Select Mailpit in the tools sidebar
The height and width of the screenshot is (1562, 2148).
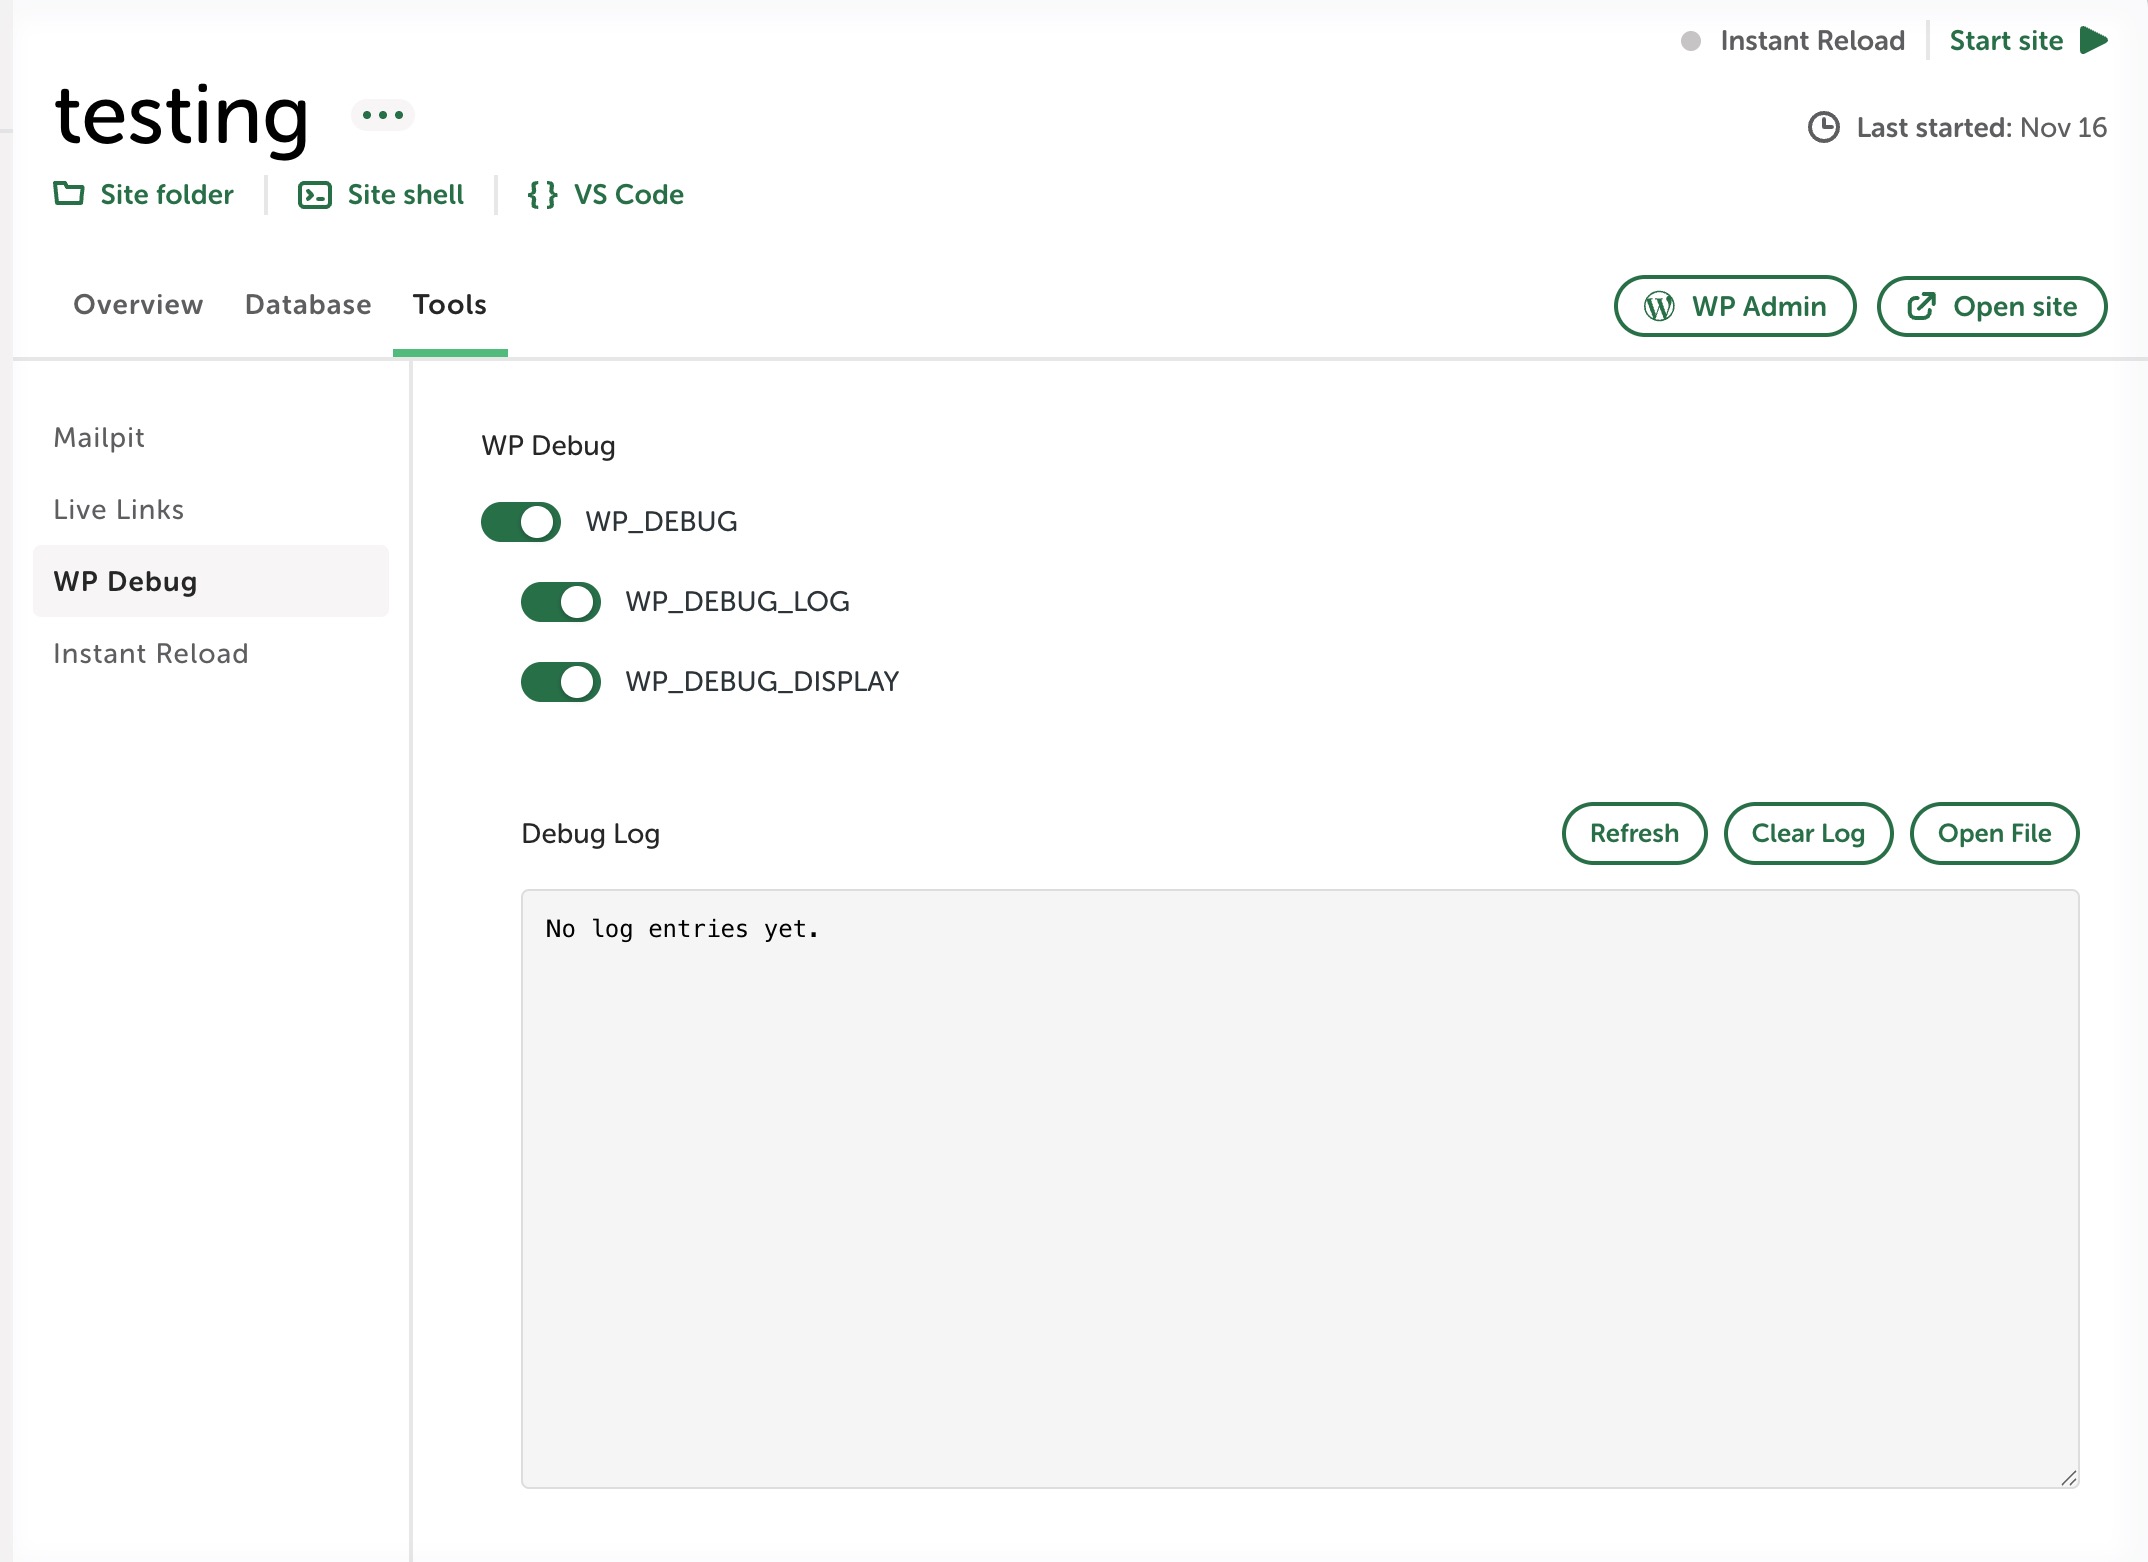tap(99, 437)
